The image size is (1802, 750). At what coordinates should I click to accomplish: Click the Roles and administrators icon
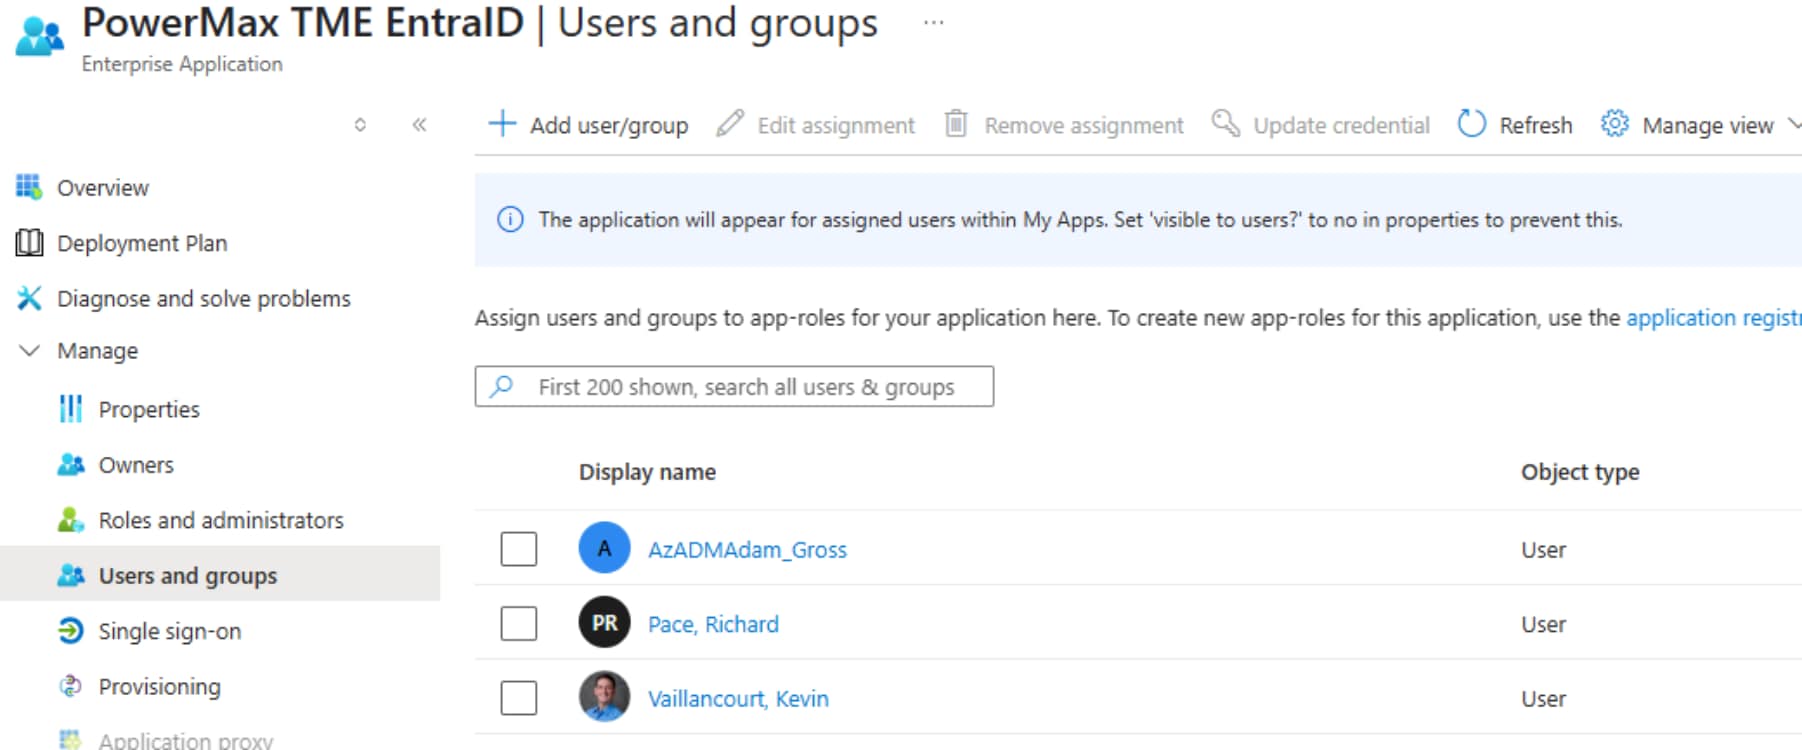pyautogui.click(x=71, y=520)
